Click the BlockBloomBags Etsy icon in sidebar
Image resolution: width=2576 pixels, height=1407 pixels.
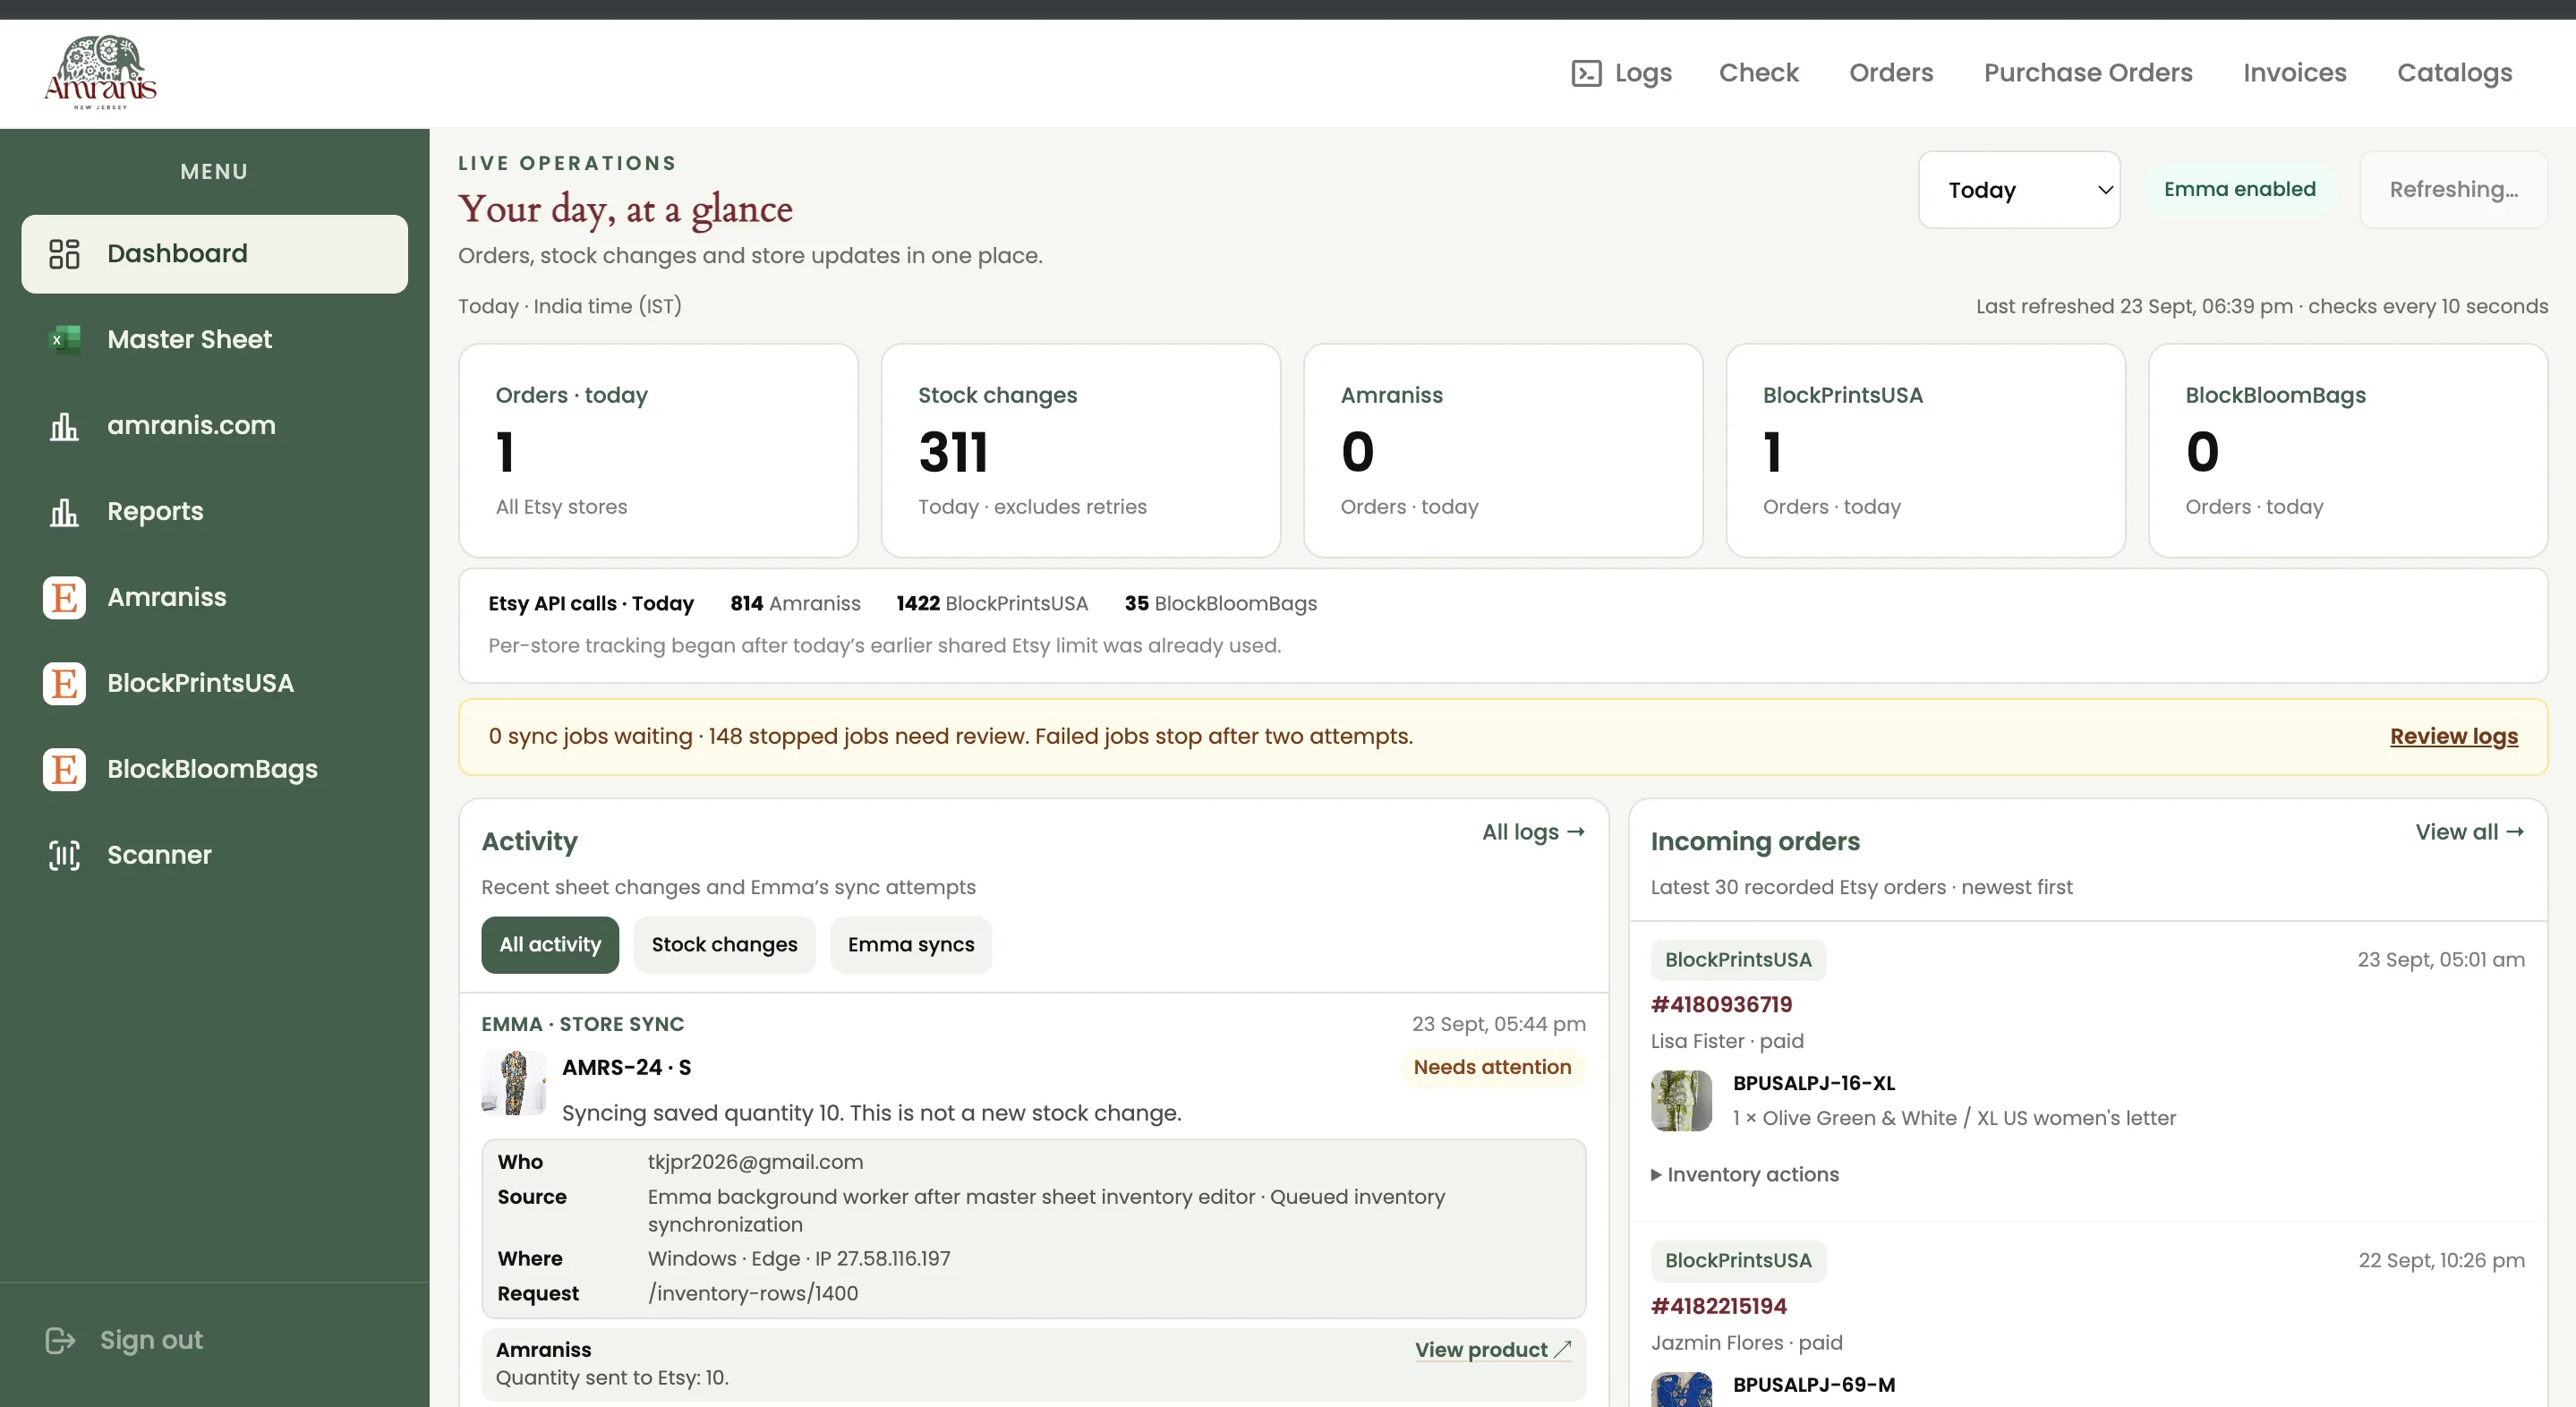point(64,770)
